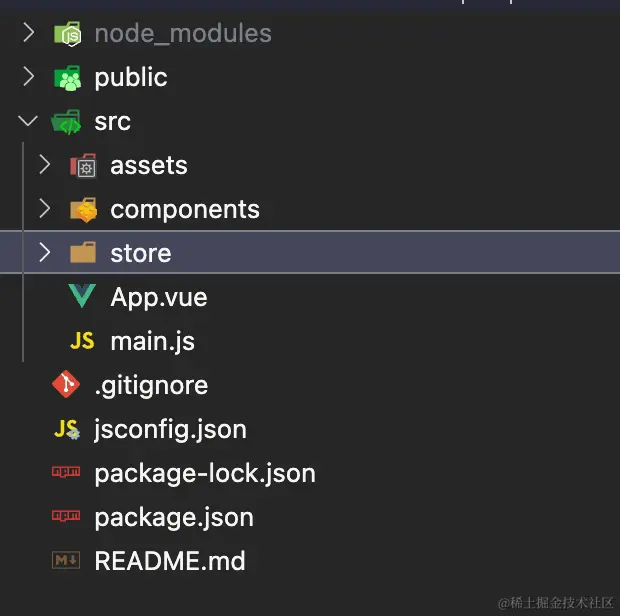Collapse the src folder chevron
Image resolution: width=620 pixels, height=616 pixels.
28,121
